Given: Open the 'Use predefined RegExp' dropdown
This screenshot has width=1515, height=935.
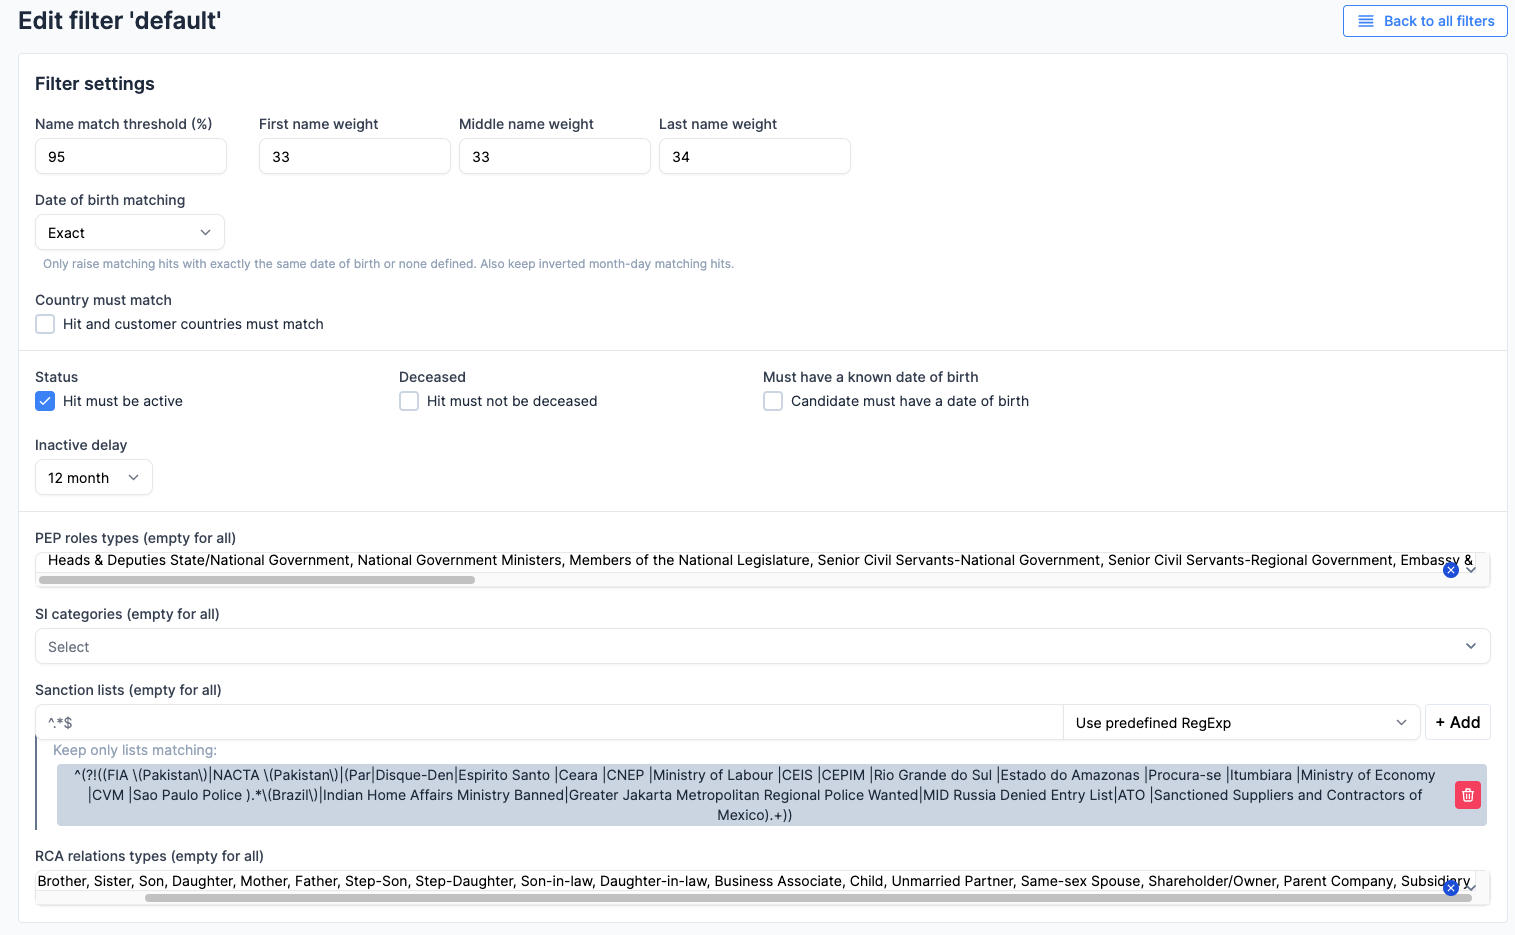Looking at the screenshot, I should 1242,722.
